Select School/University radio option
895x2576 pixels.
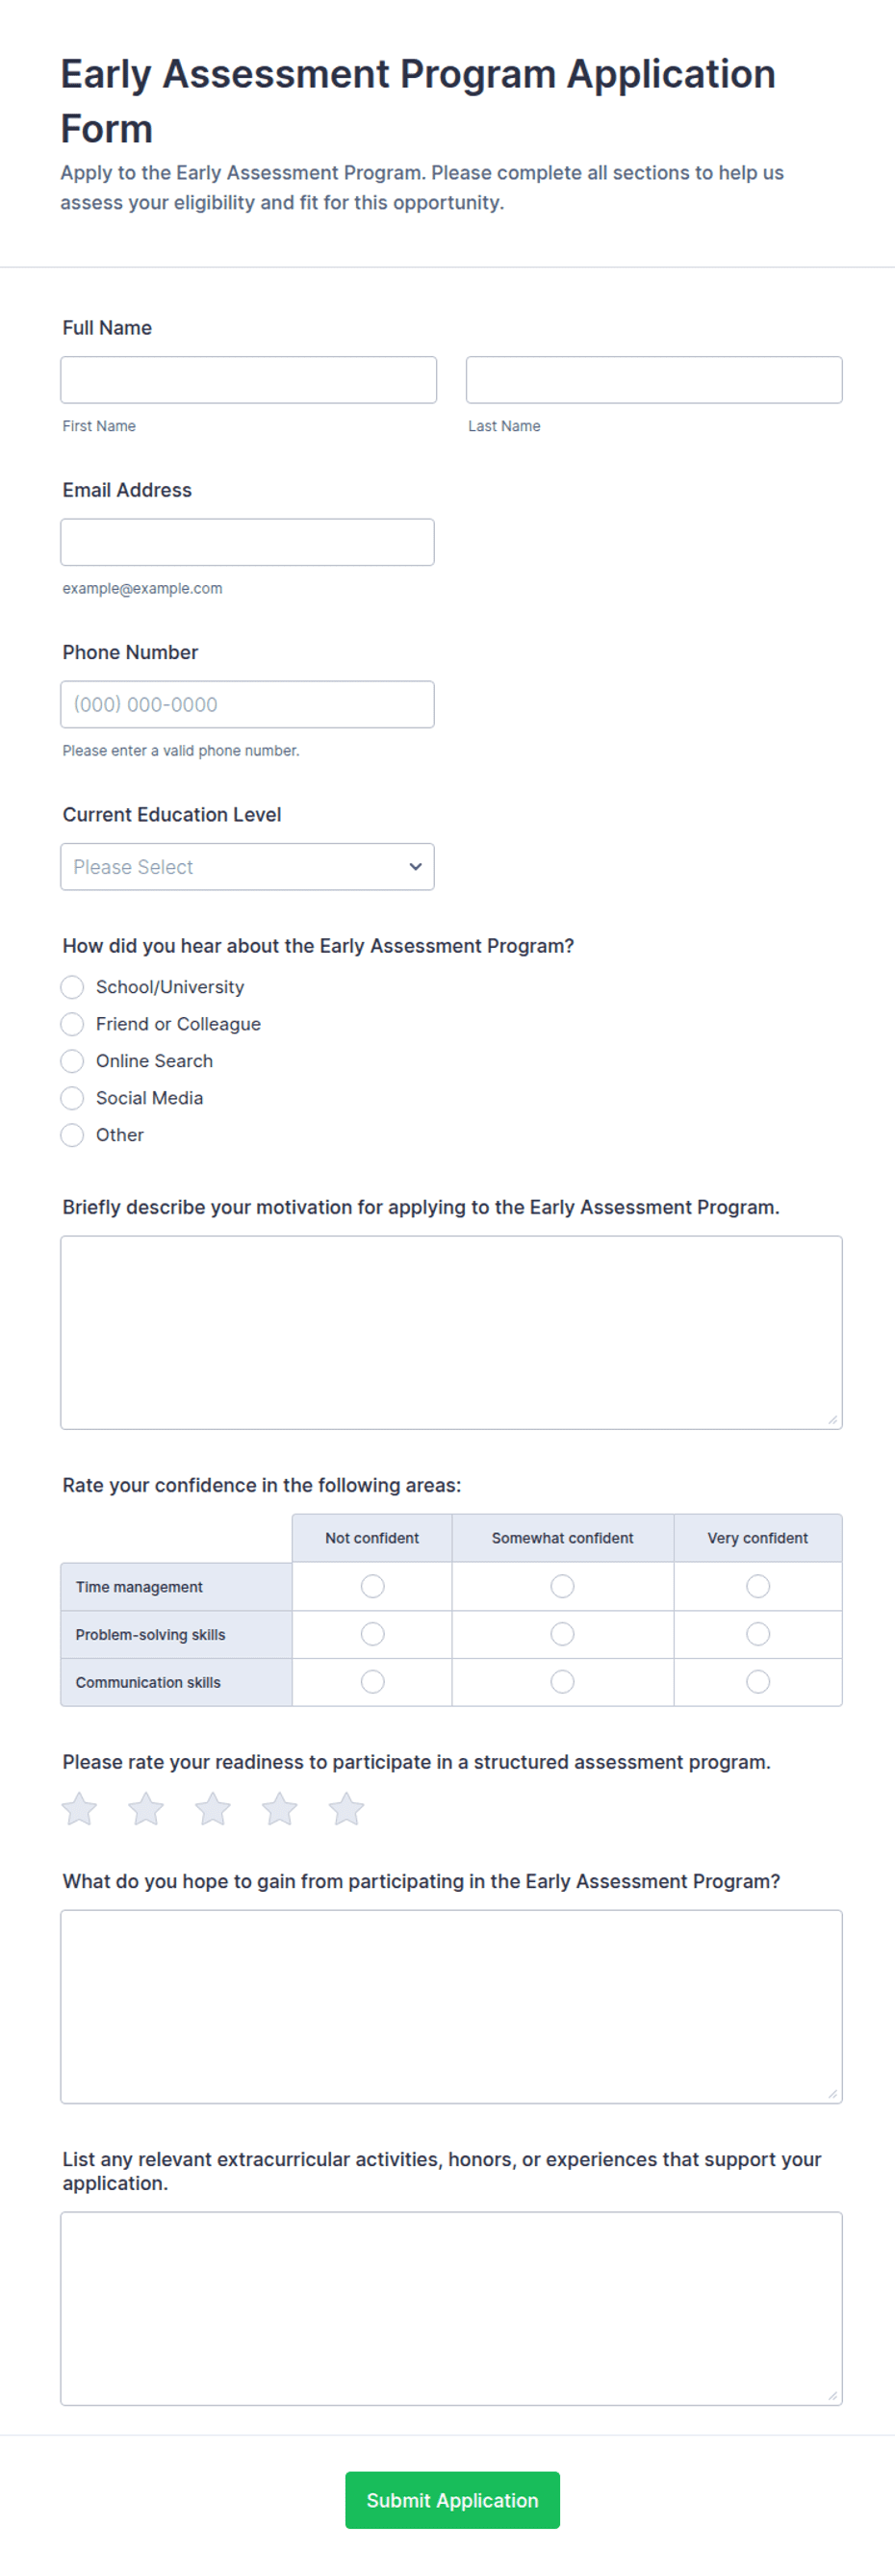pyautogui.click(x=72, y=987)
